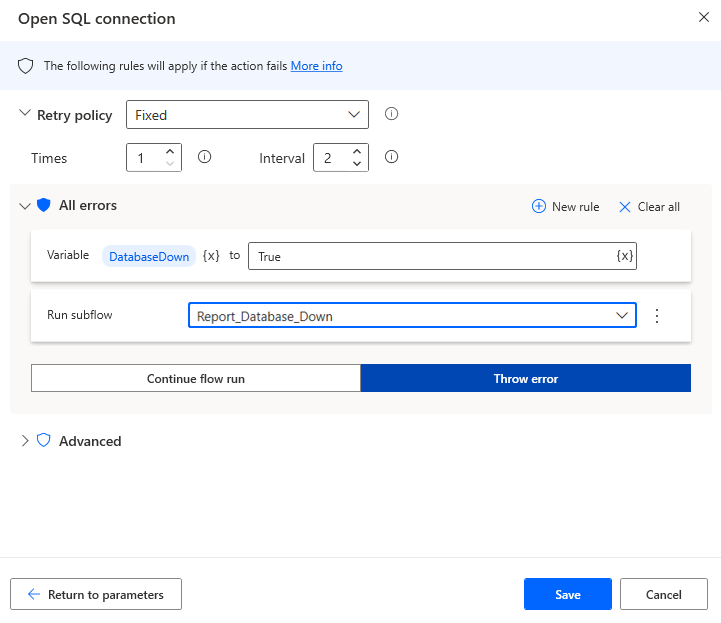
Task: Click the info icon beside Times
Action: 204,157
